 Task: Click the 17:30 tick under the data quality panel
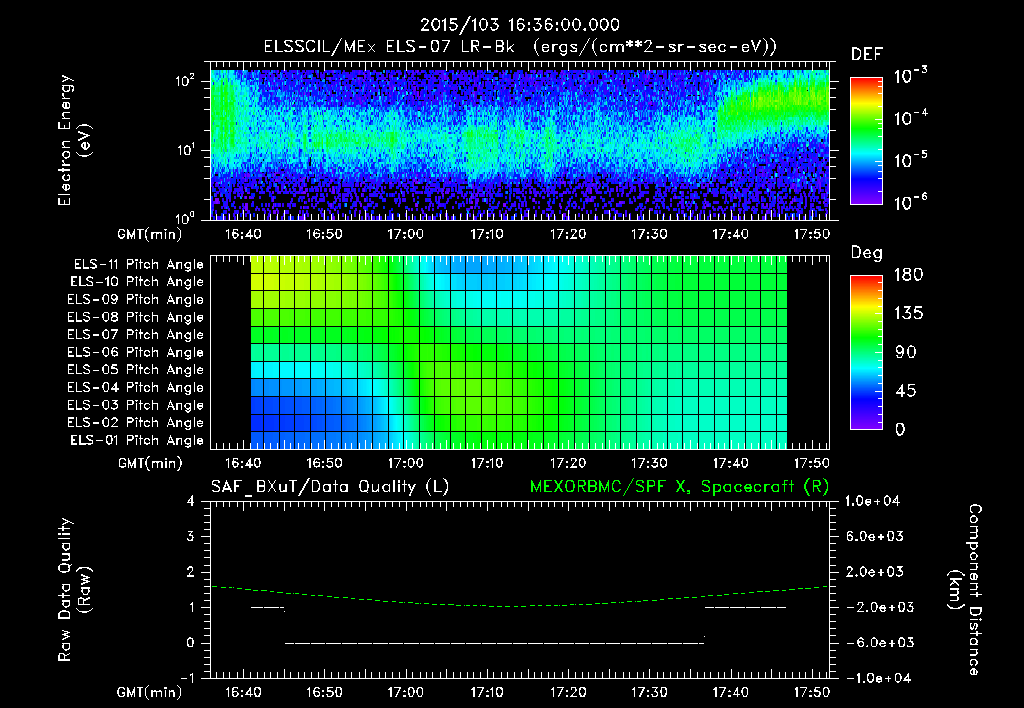tap(649, 692)
